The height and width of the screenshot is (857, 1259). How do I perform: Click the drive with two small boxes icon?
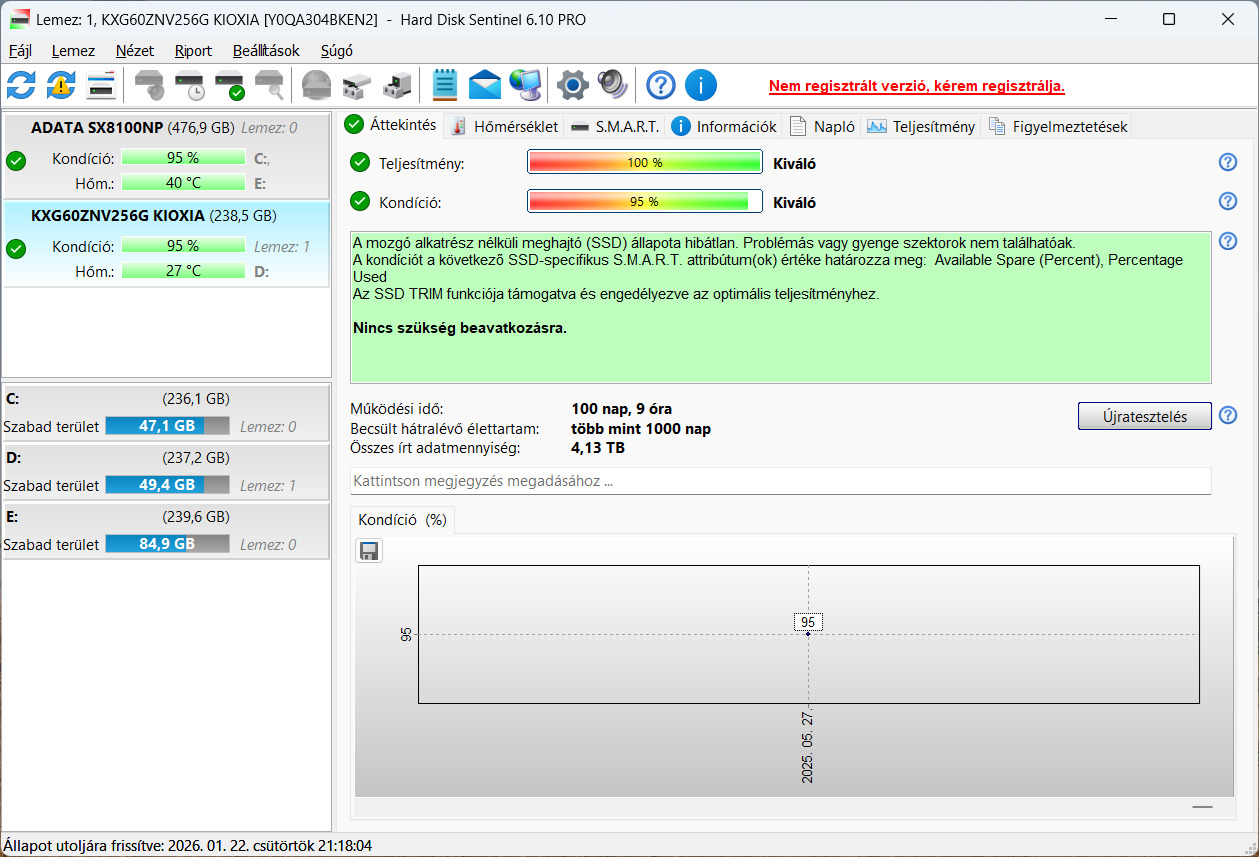[356, 85]
